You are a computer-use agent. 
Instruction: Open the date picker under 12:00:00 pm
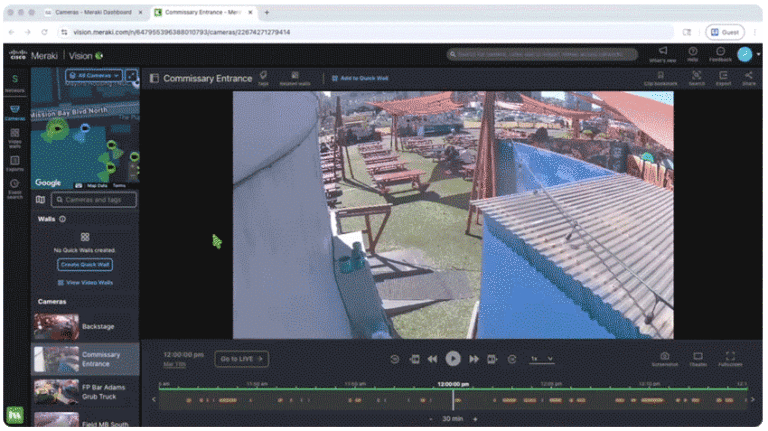pos(174,364)
